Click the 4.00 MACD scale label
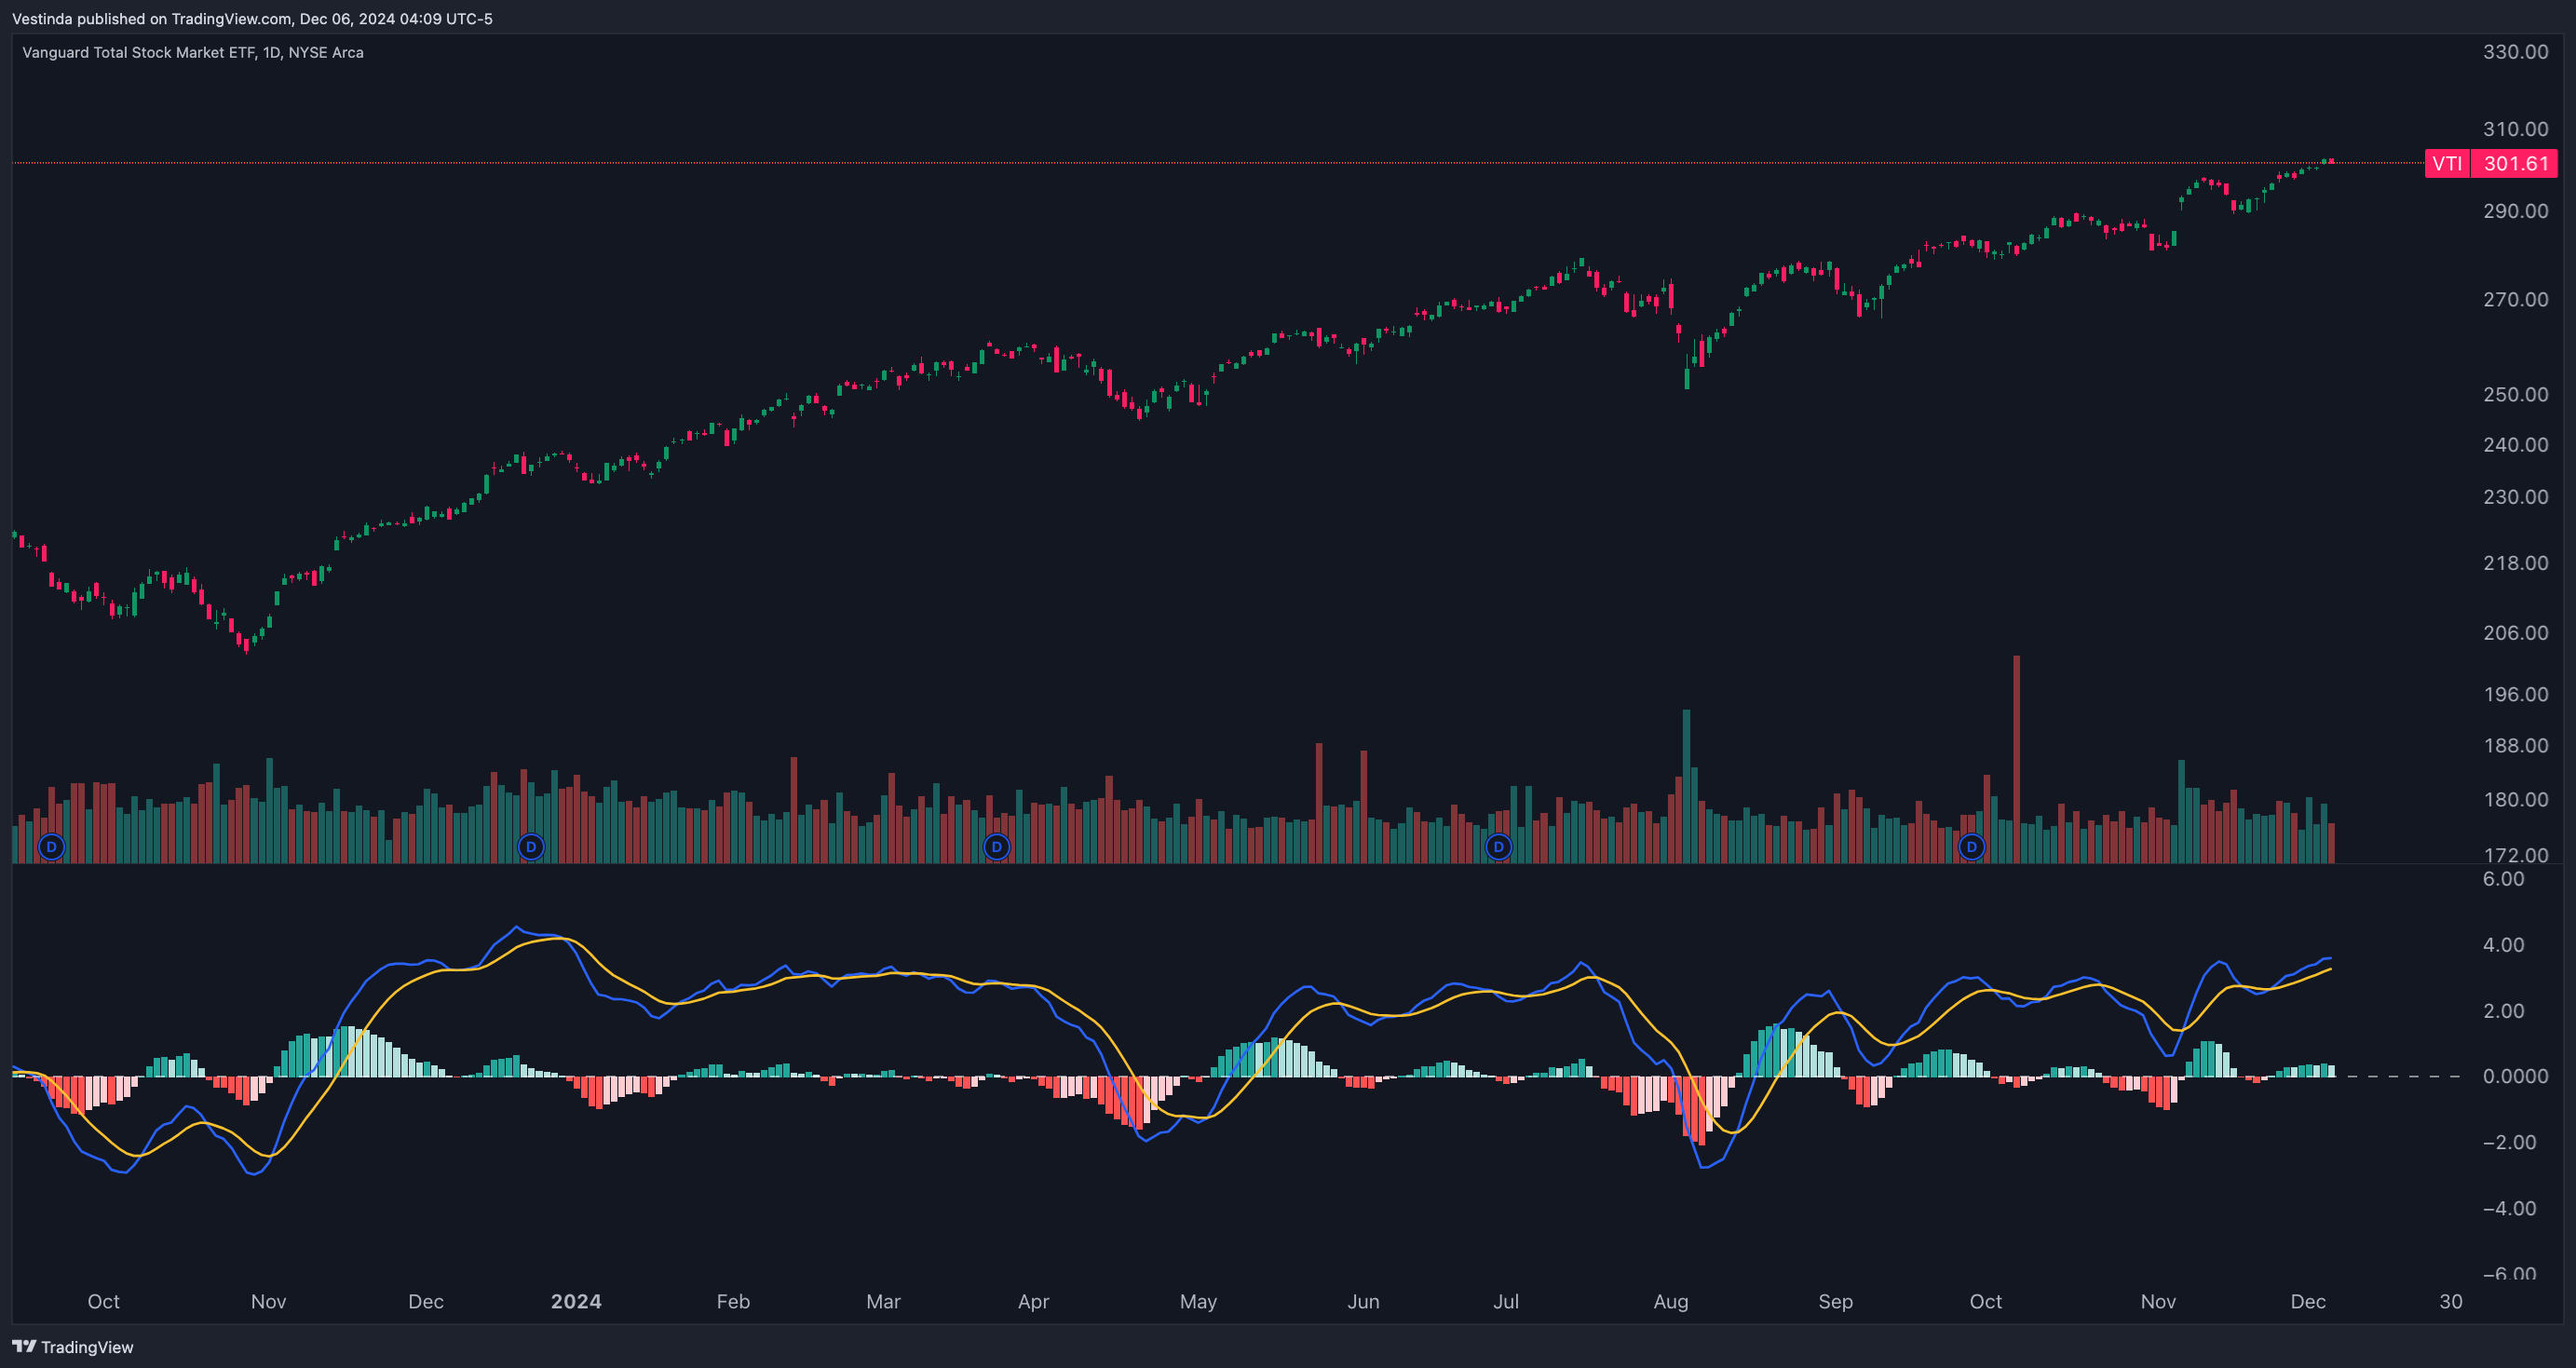2576x1368 pixels. (x=2503, y=944)
